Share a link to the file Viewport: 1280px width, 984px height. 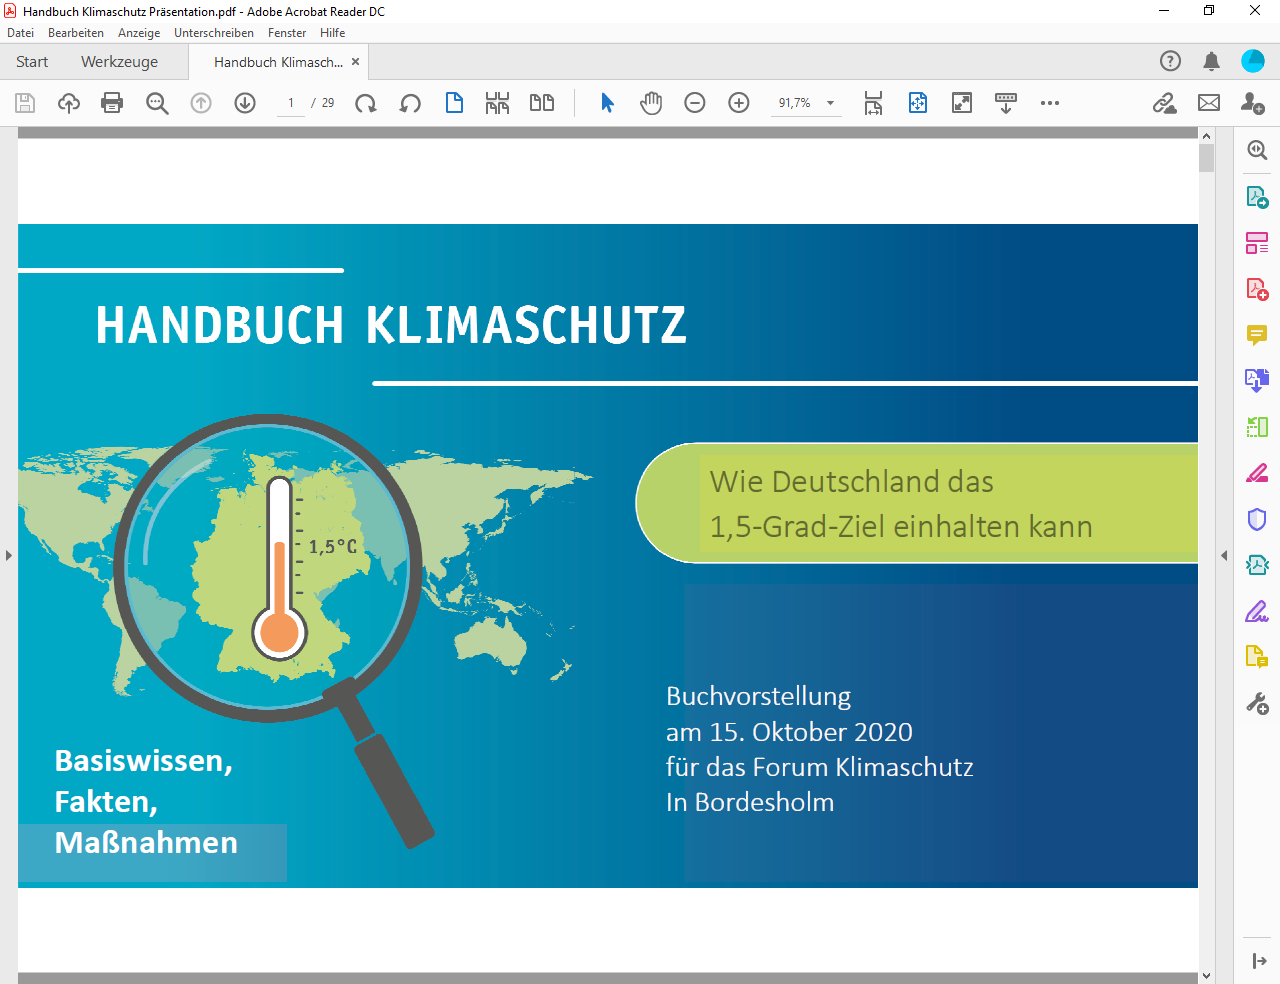[x=1165, y=103]
